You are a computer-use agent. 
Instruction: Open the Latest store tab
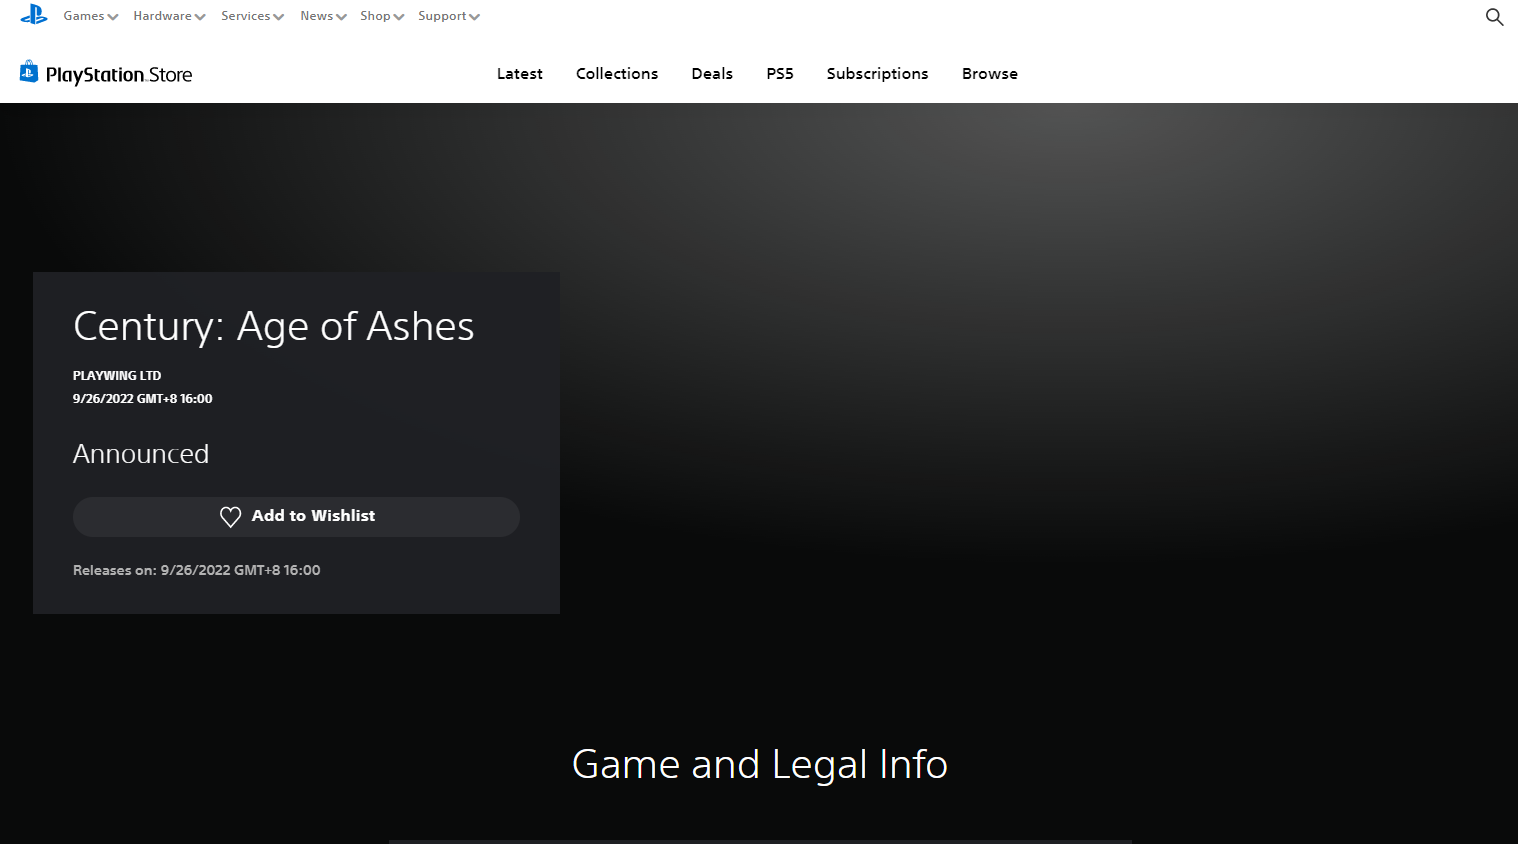[x=520, y=74]
